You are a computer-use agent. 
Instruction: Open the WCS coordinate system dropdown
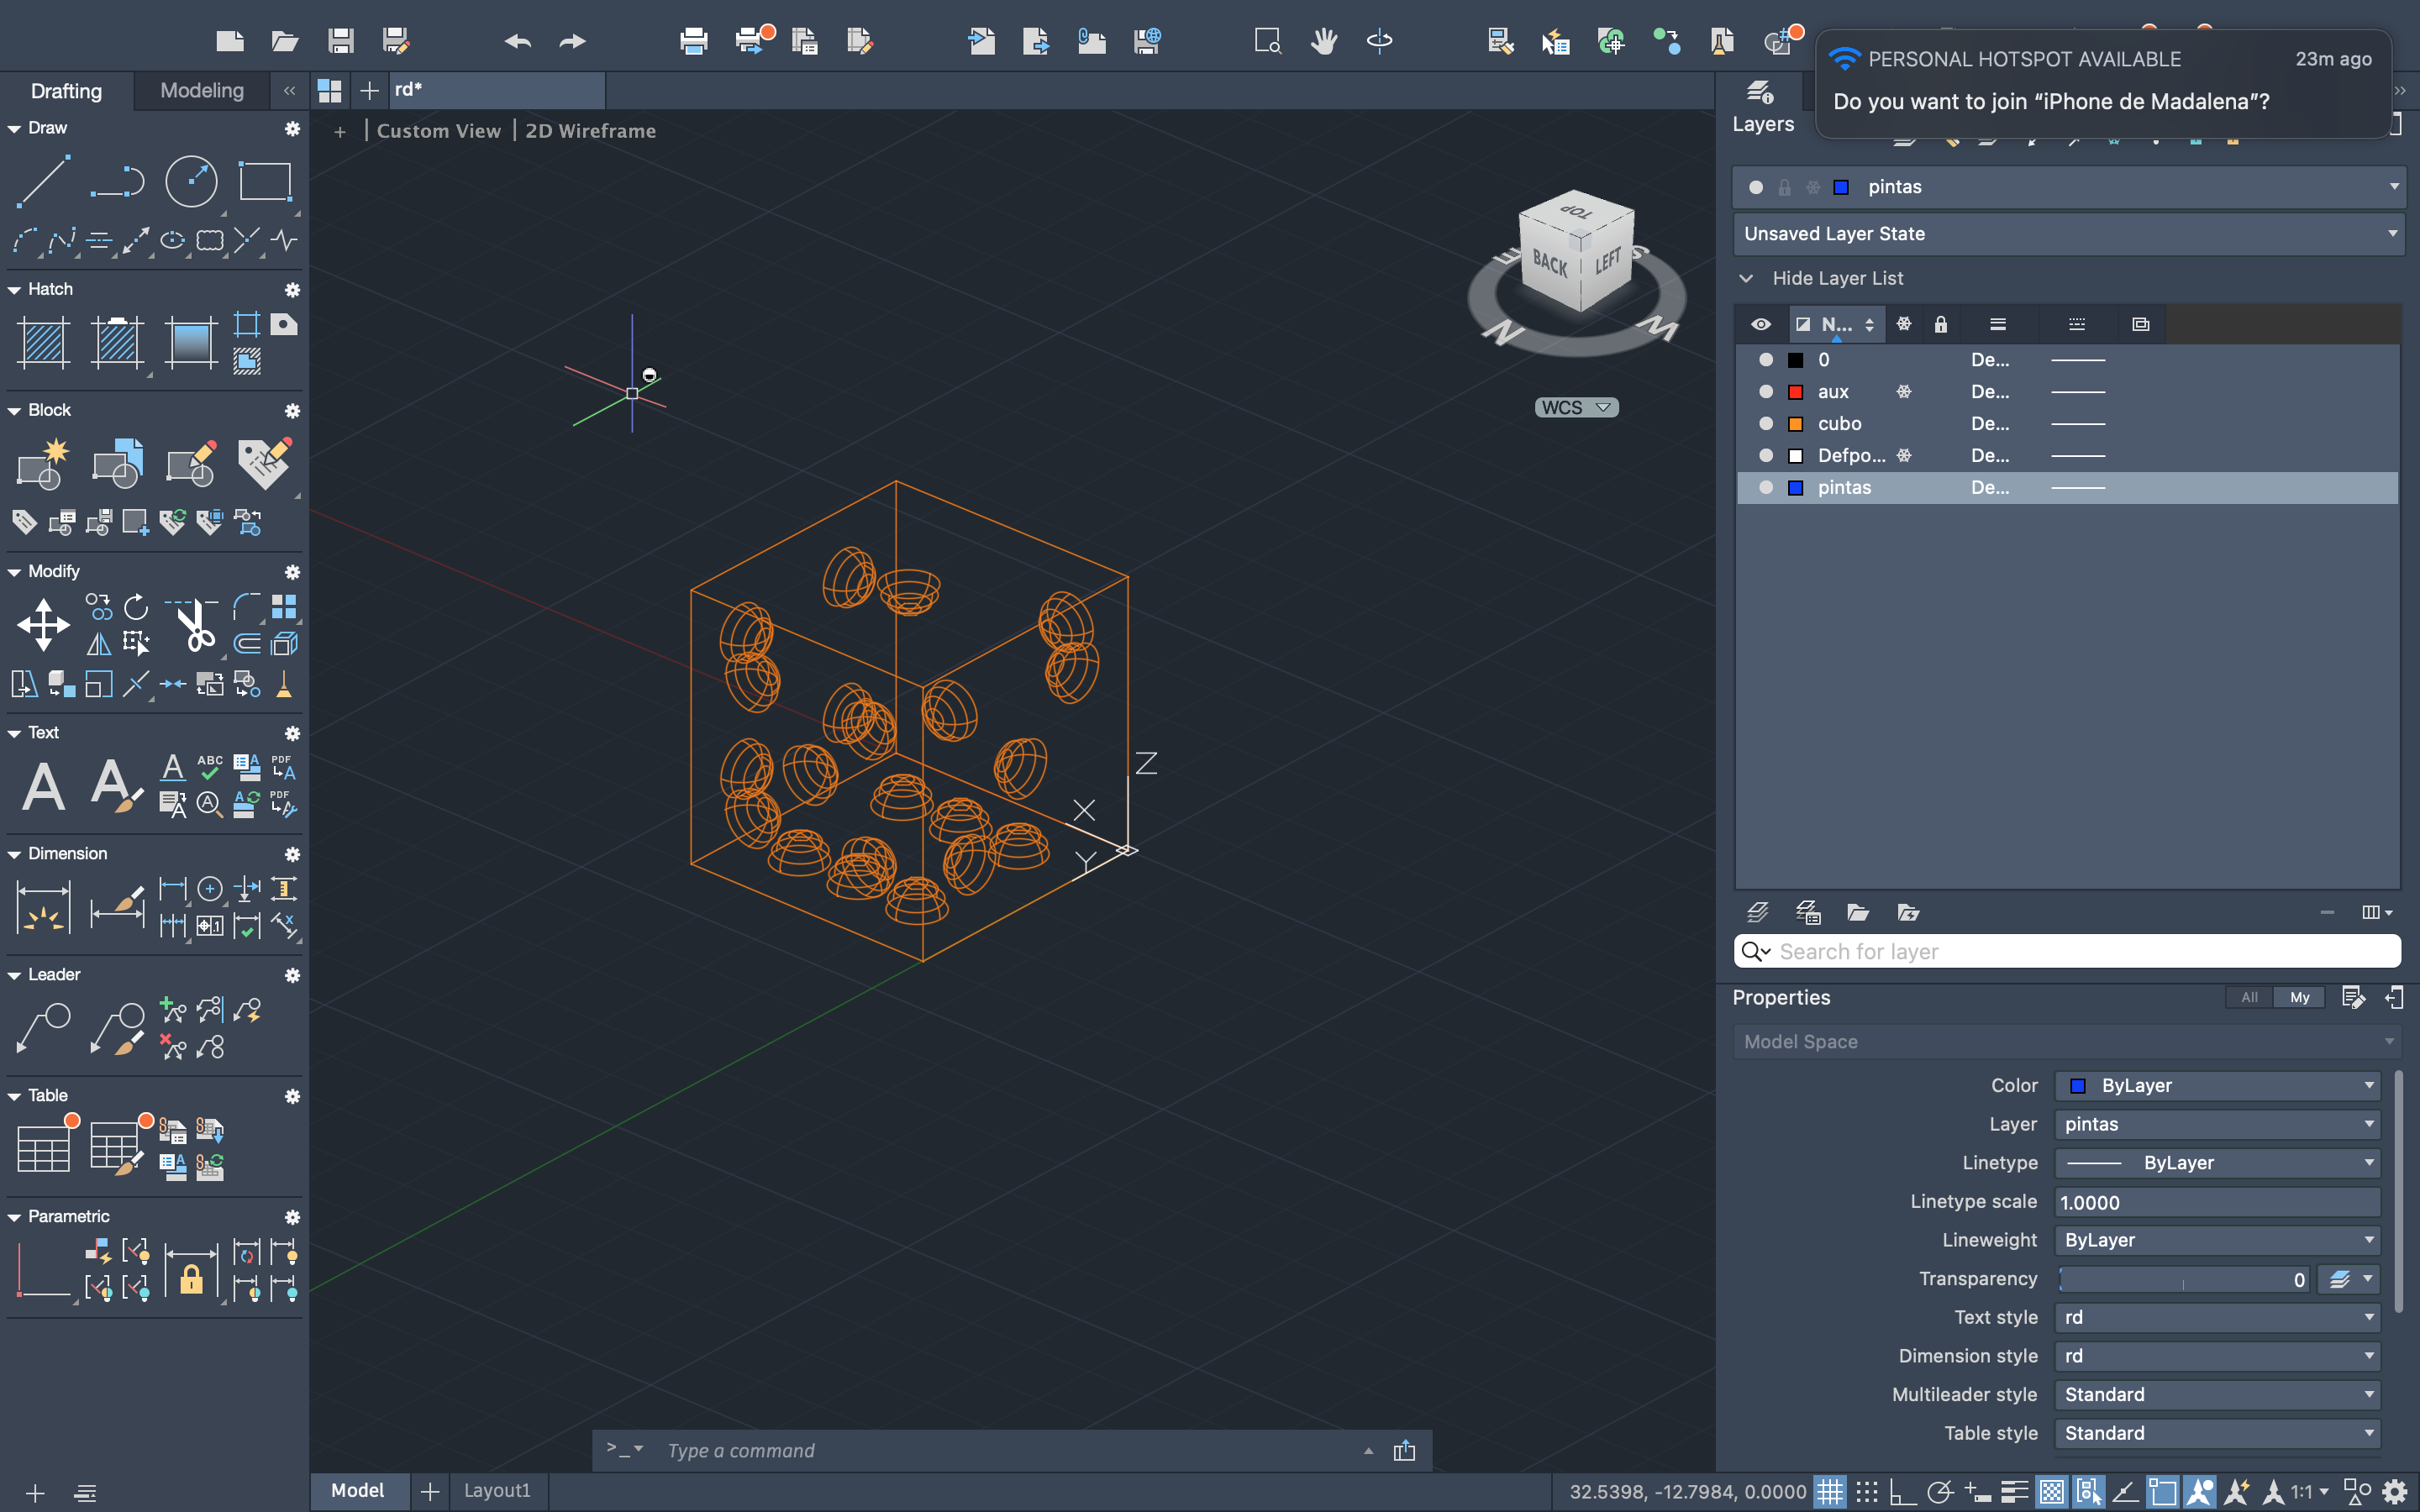click(x=1576, y=408)
